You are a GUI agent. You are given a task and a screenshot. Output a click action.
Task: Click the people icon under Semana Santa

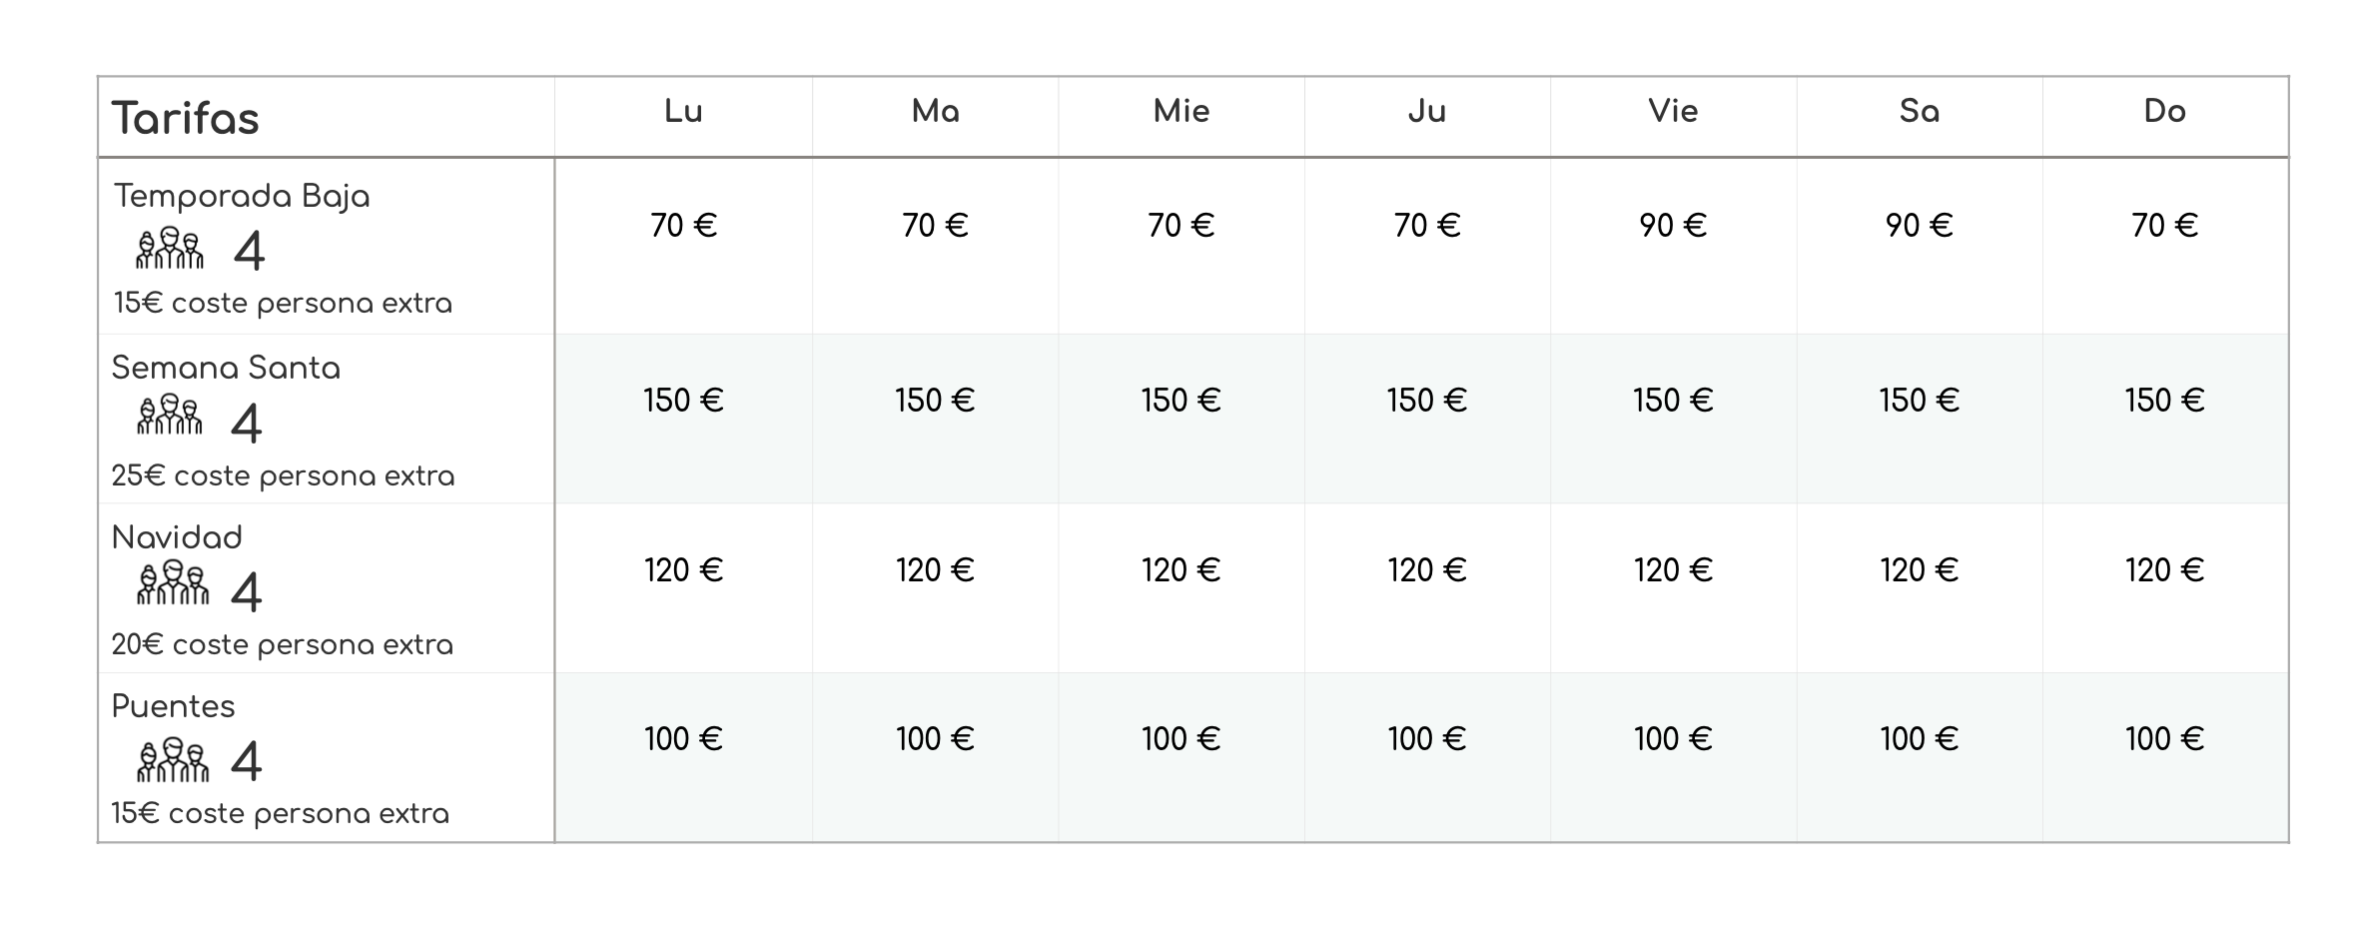[x=170, y=414]
